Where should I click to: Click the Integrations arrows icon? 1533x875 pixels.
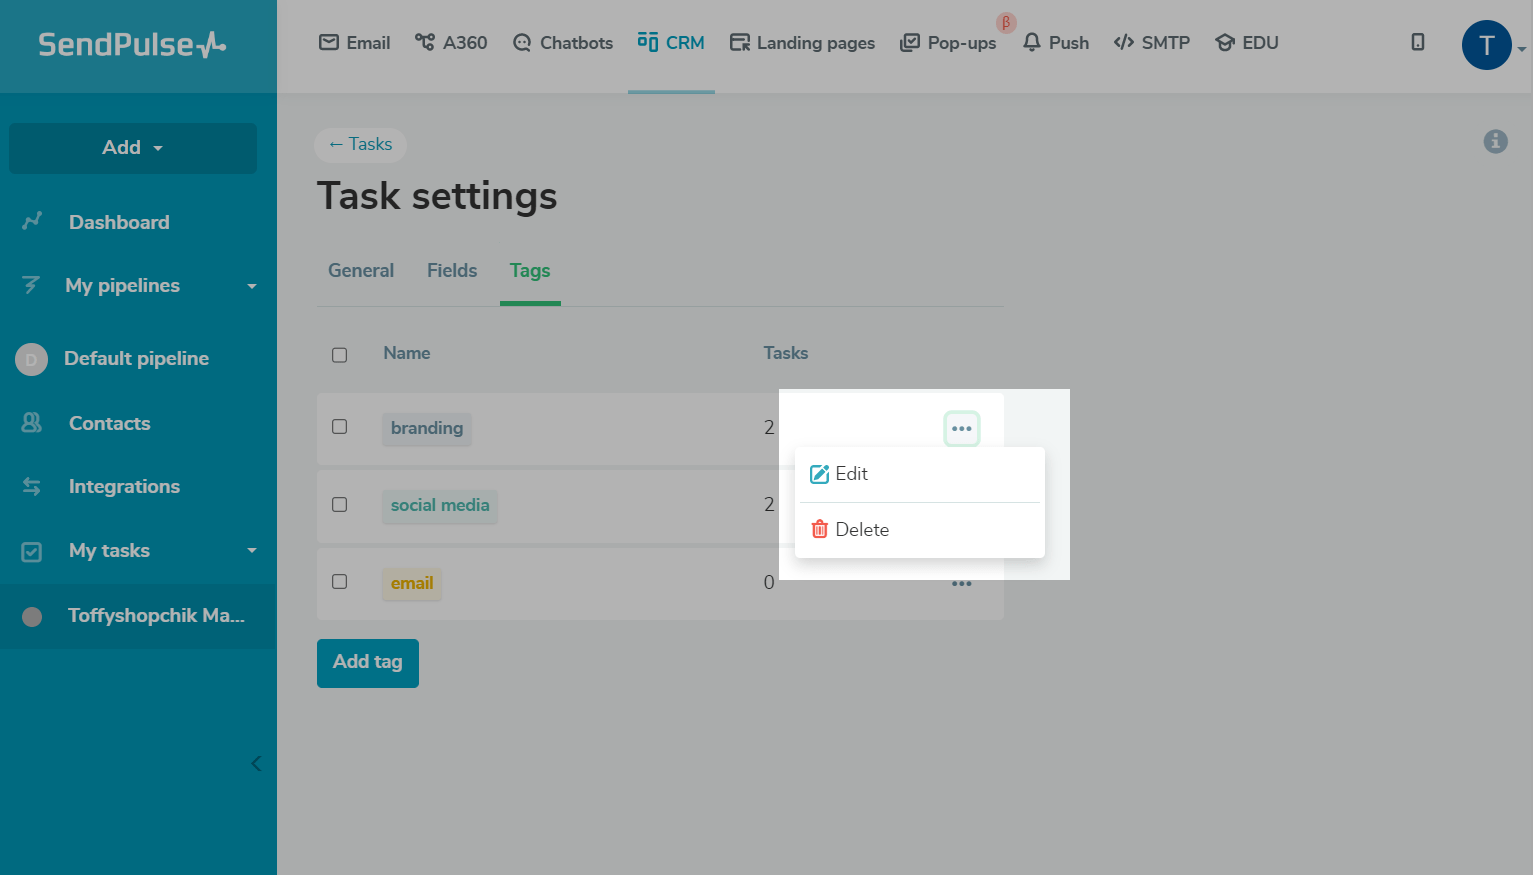tap(32, 487)
